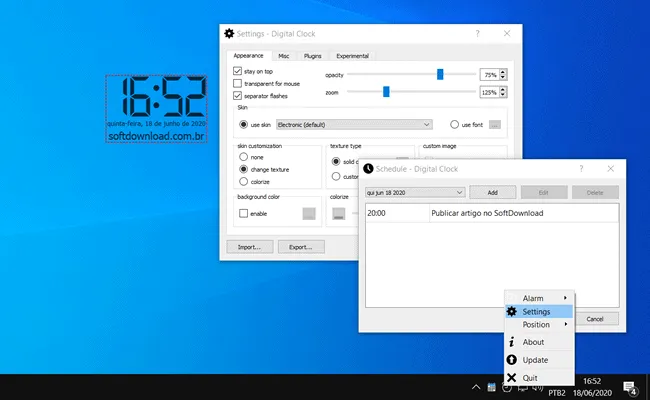Click the font chooser ... button
Screen dimensions: 650x400
coord(495,124)
